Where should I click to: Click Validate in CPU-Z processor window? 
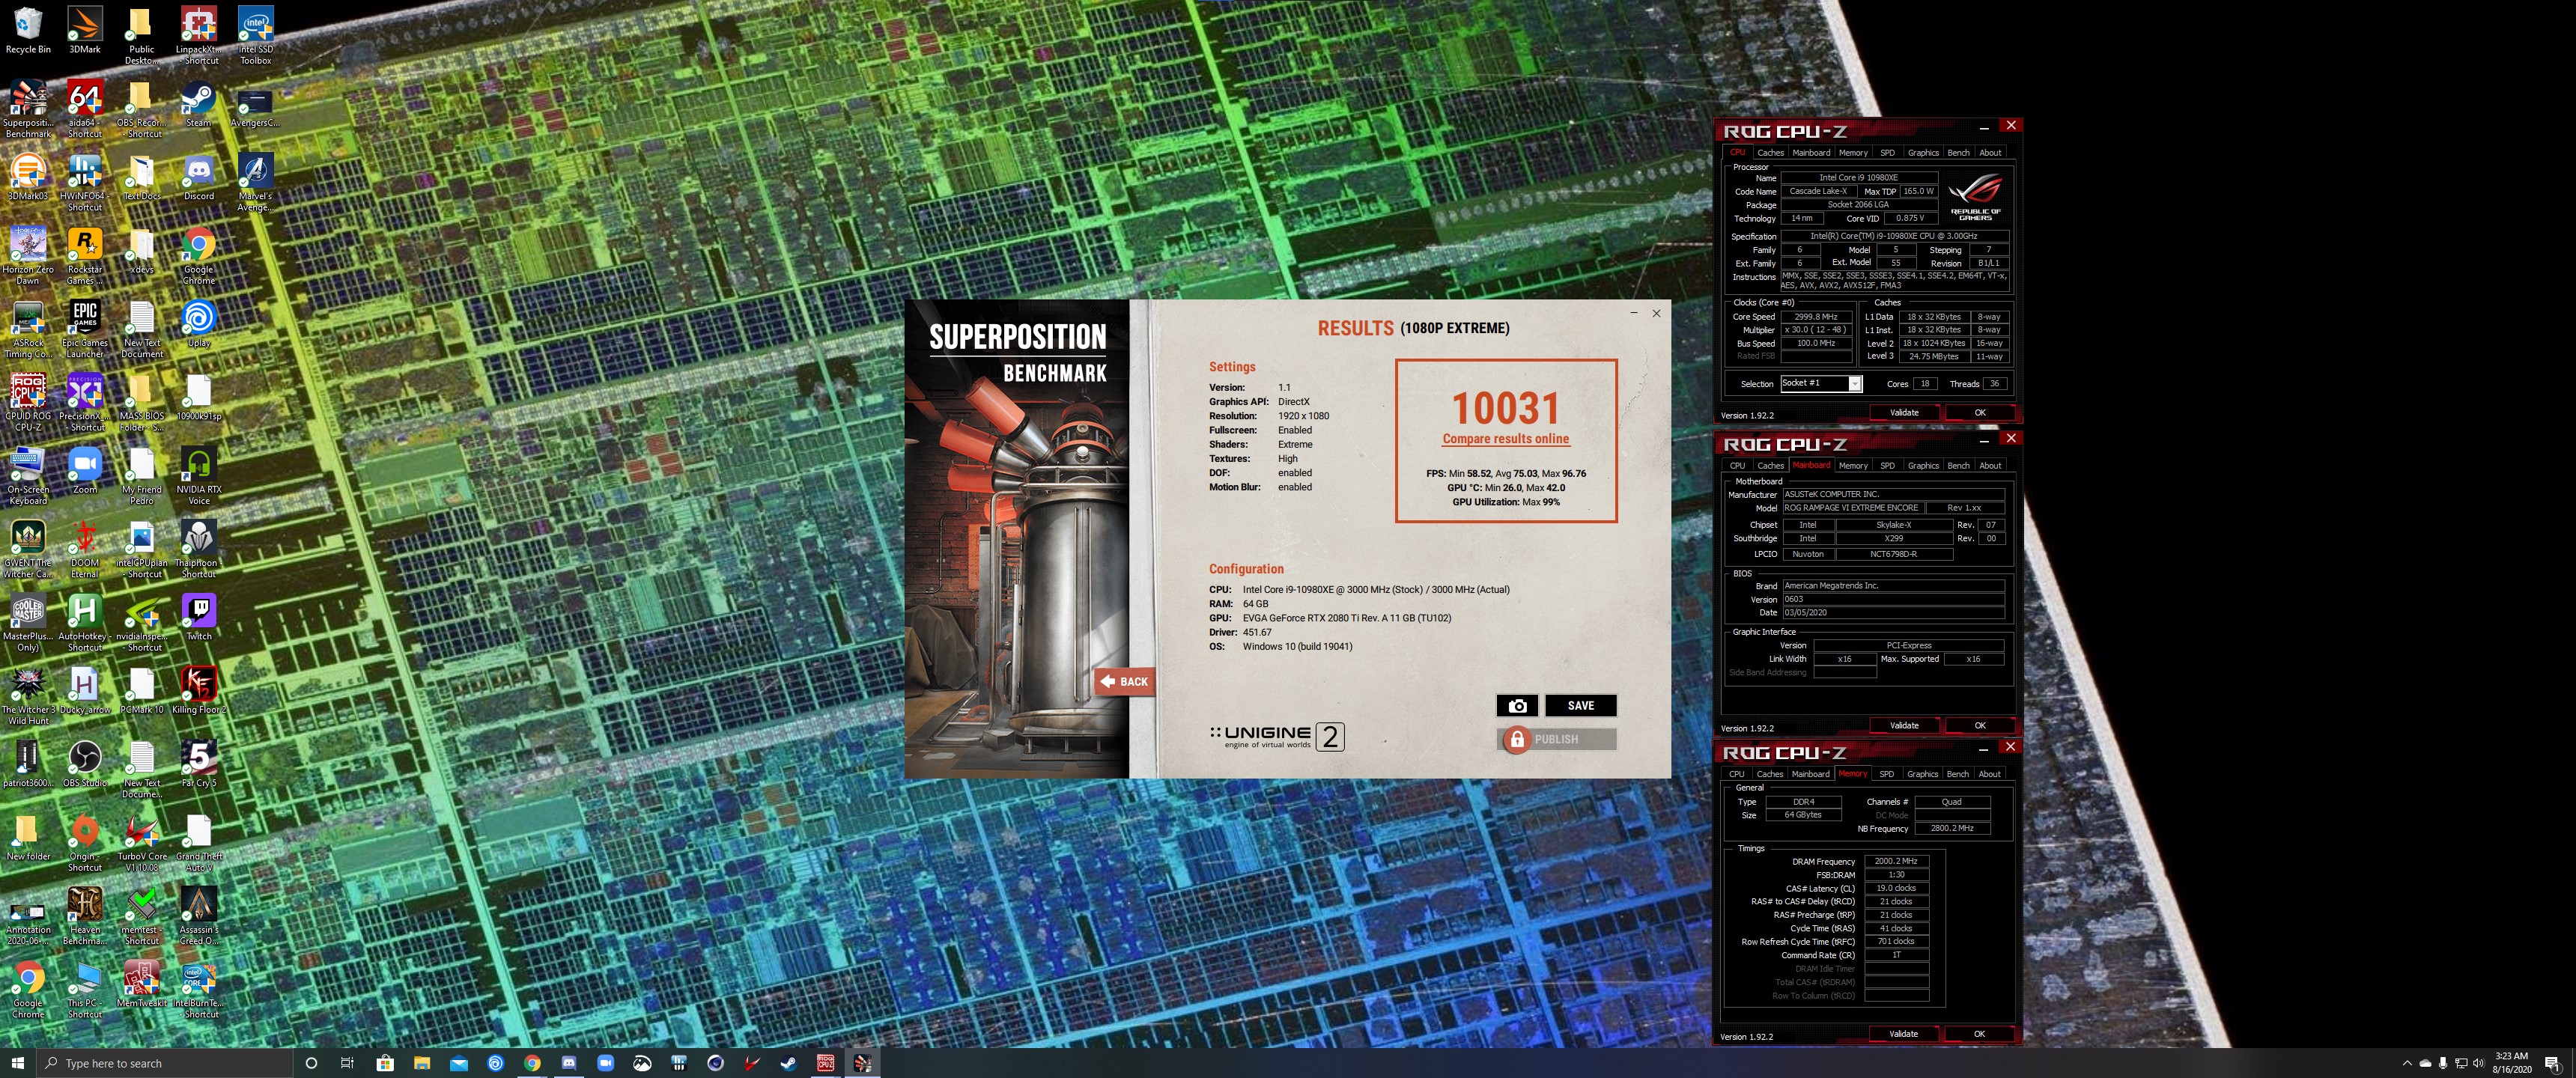1904,413
